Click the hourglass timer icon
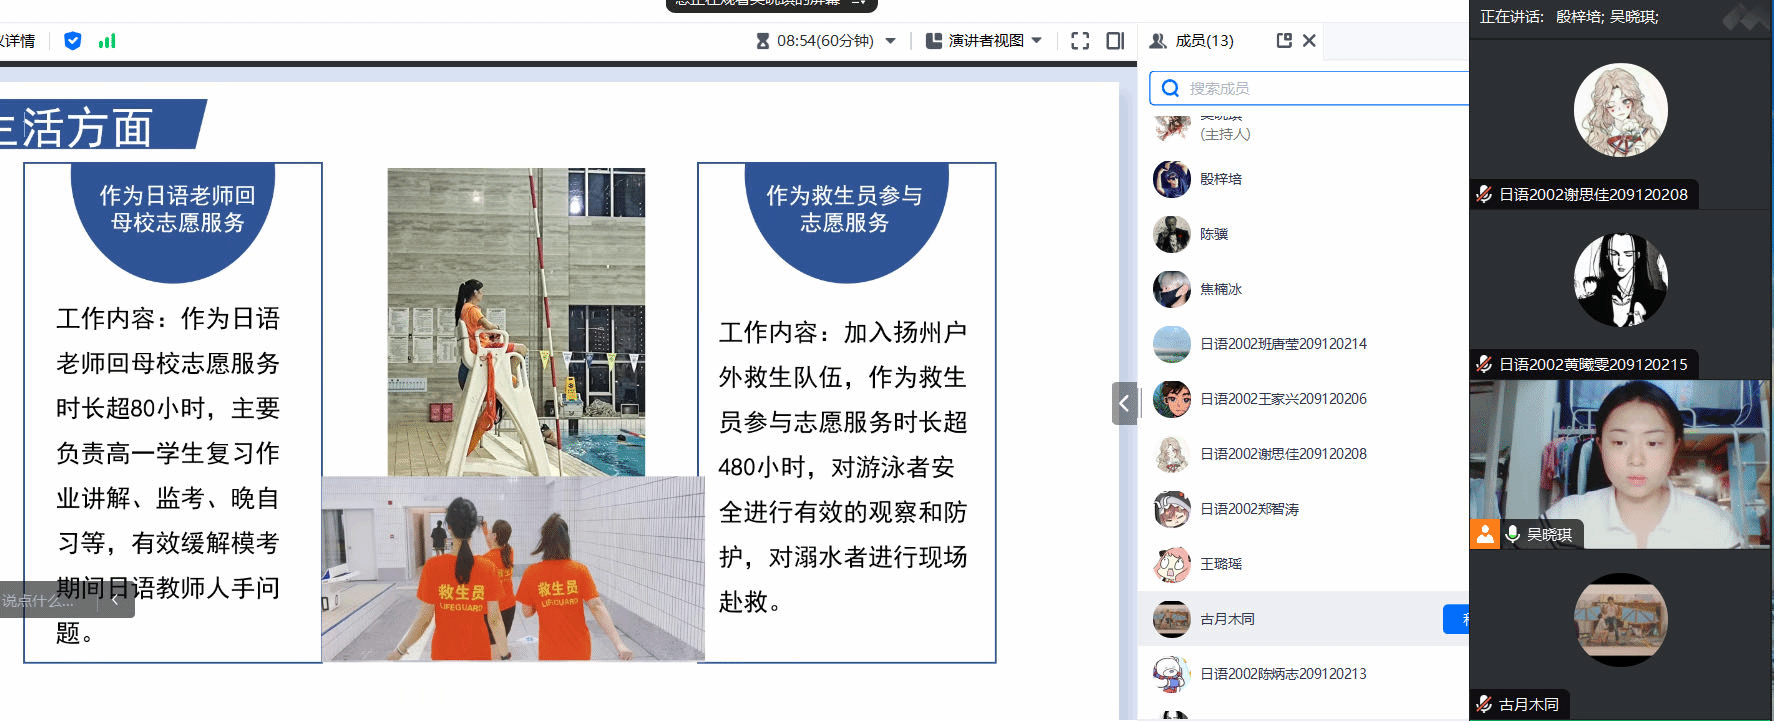 763,41
